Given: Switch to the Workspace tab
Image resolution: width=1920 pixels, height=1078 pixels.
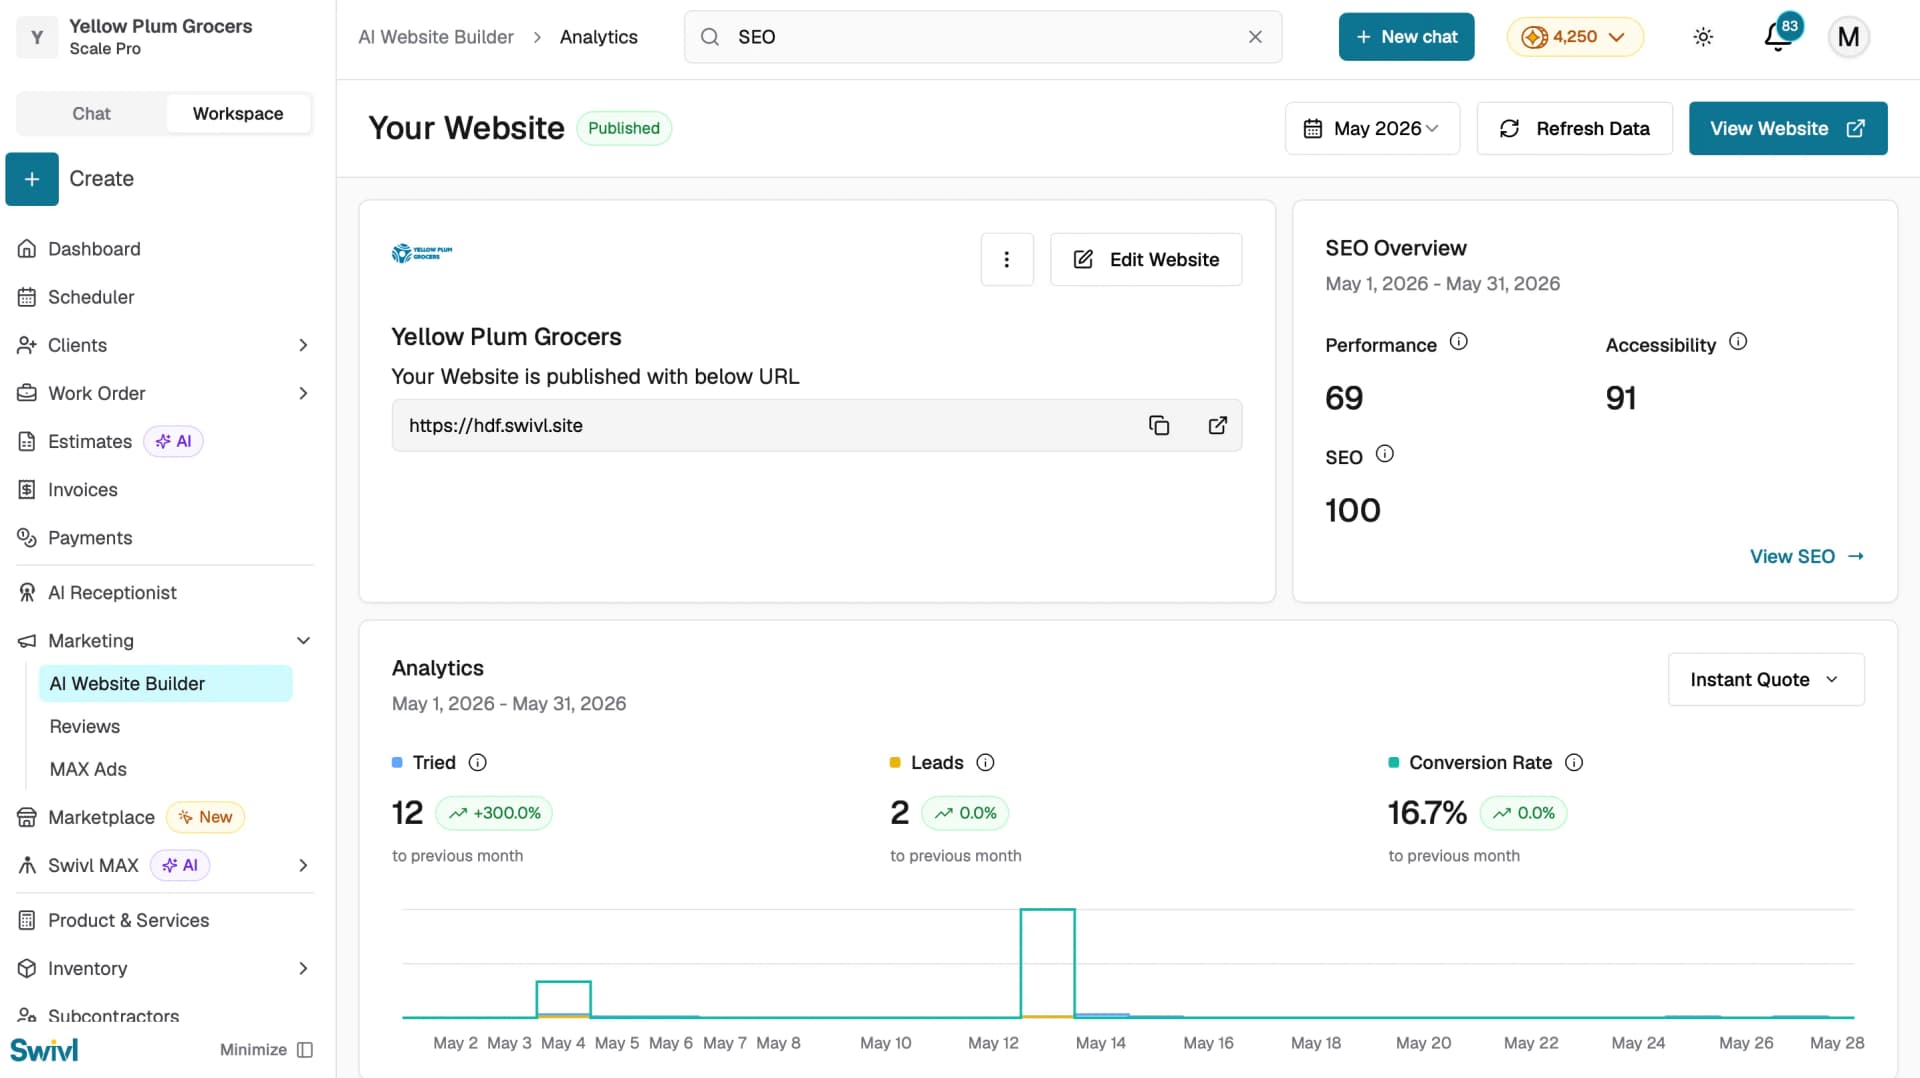Looking at the screenshot, I should pos(238,114).
